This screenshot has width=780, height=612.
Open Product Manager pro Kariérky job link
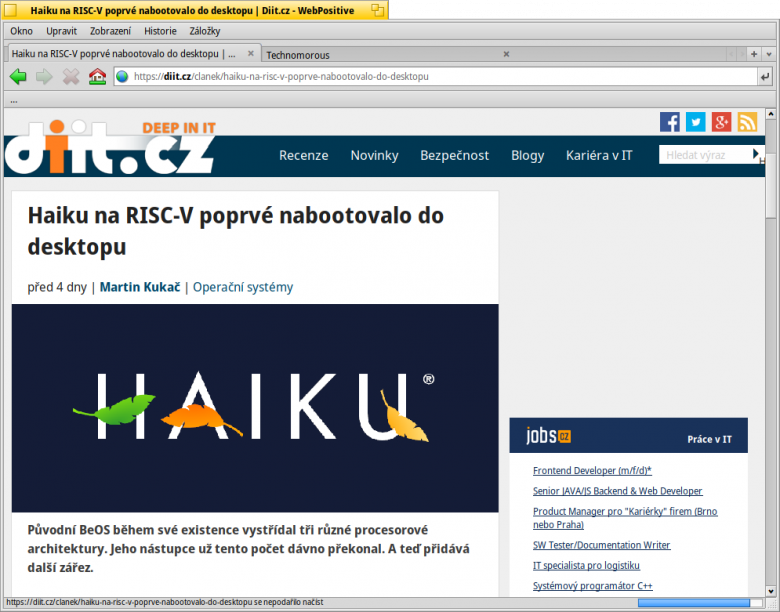625,517
